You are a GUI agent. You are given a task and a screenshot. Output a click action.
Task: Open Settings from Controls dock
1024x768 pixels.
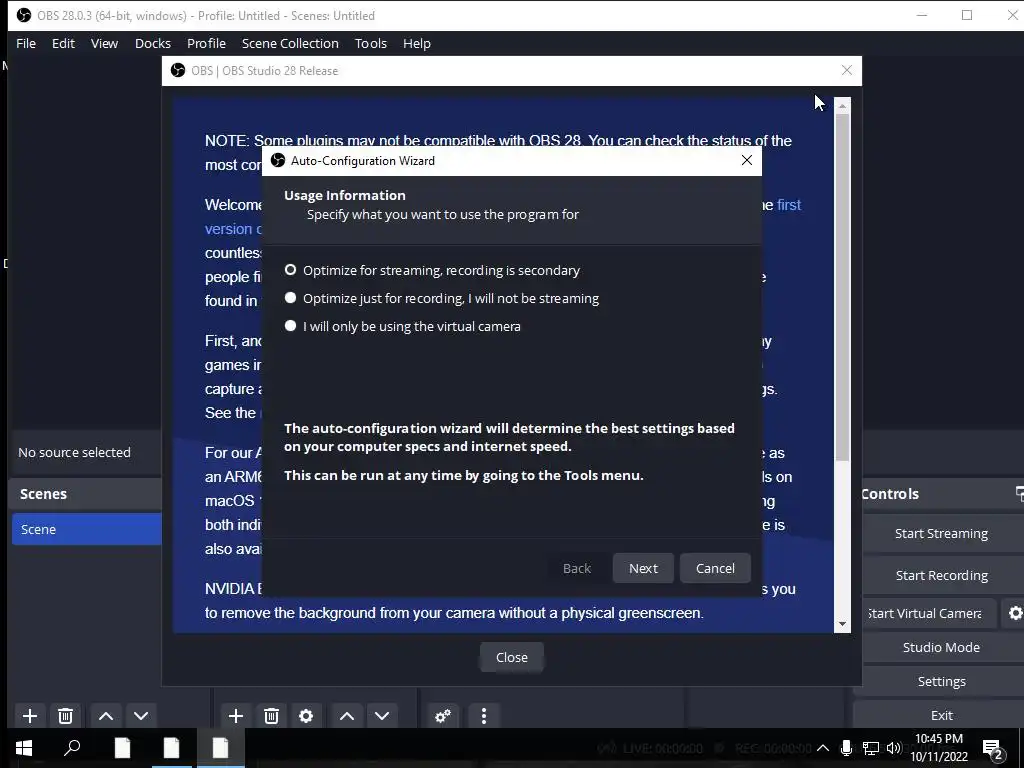point(941,681)
